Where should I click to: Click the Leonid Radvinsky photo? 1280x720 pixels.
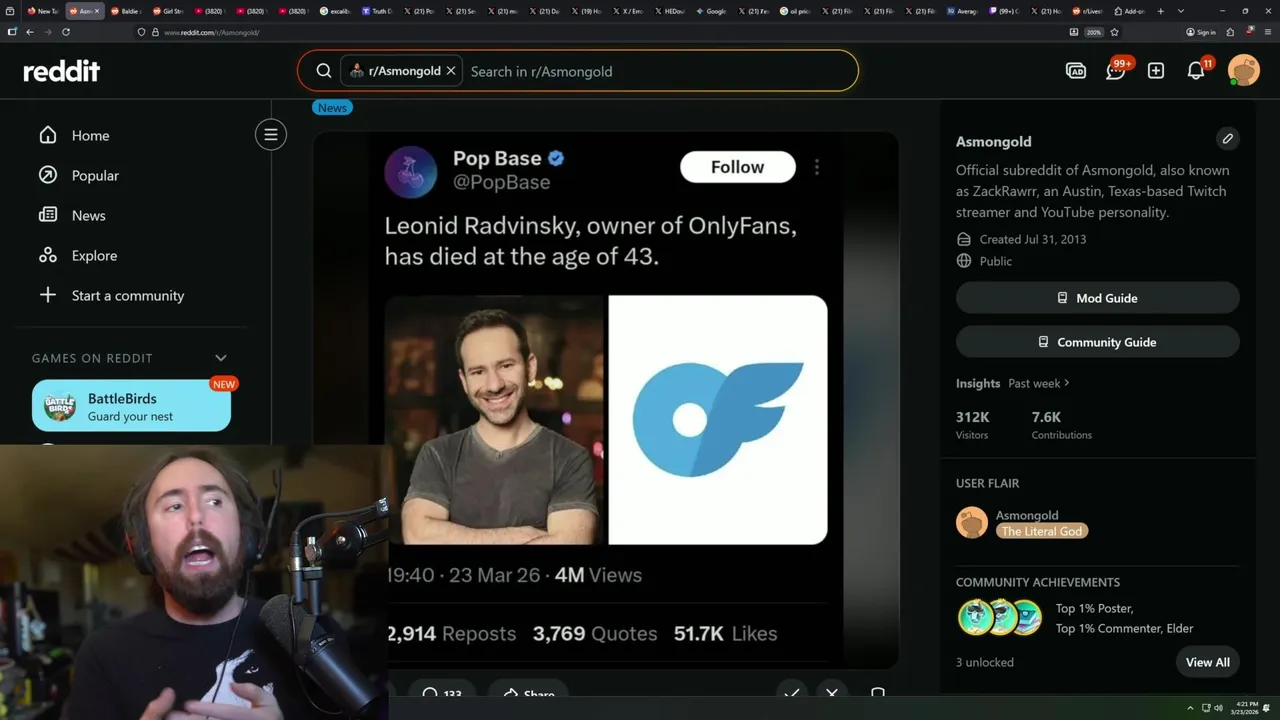click(495, 420)
